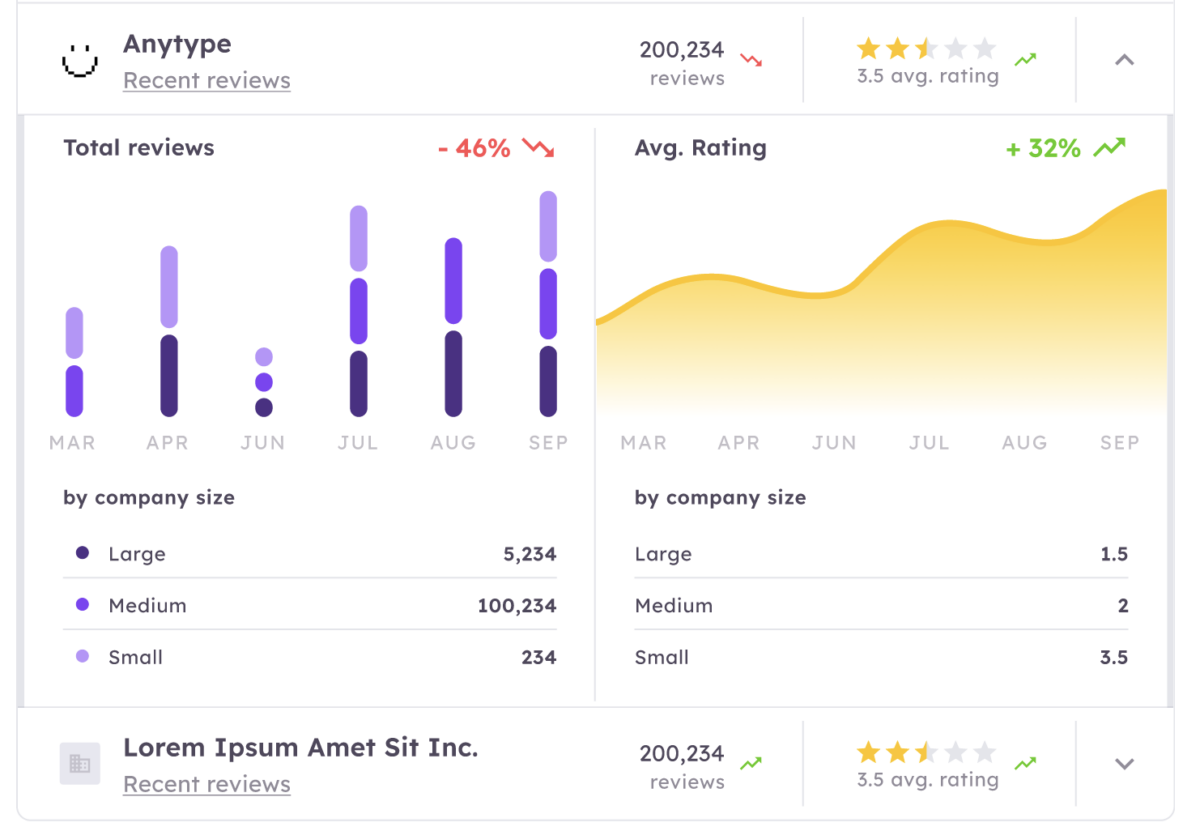
Task: Click the JUN dots in Total reviews chart
Action: pos(264,382)
